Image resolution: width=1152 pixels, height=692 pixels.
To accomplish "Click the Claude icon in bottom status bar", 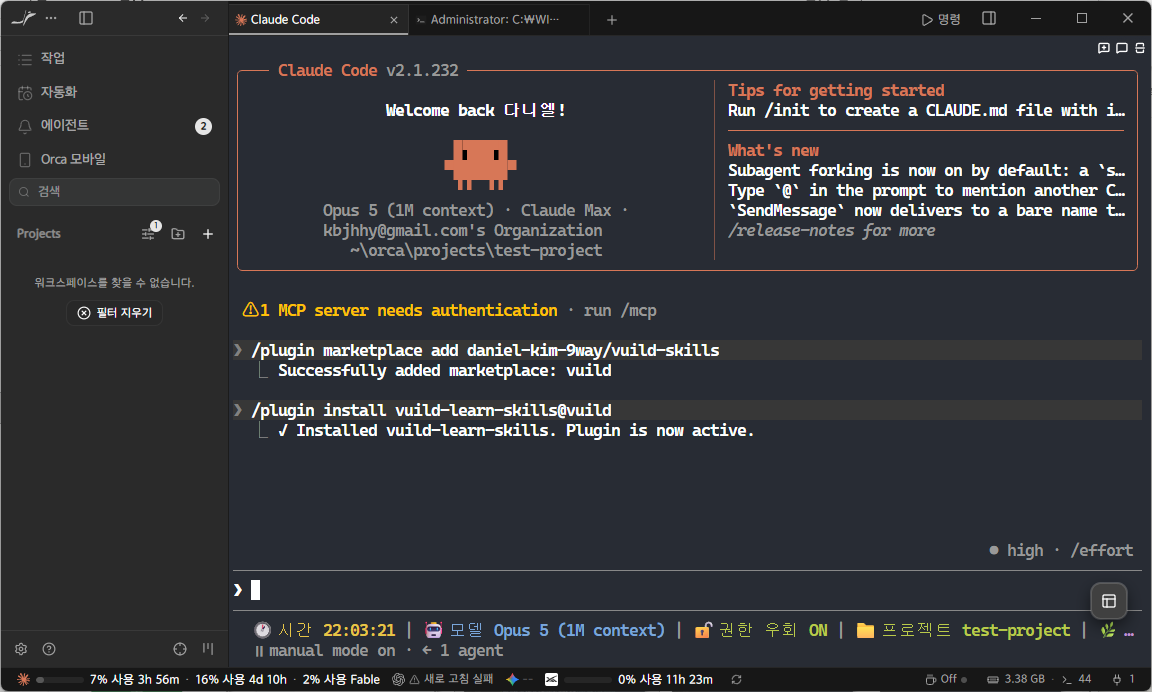I will 24,680.
